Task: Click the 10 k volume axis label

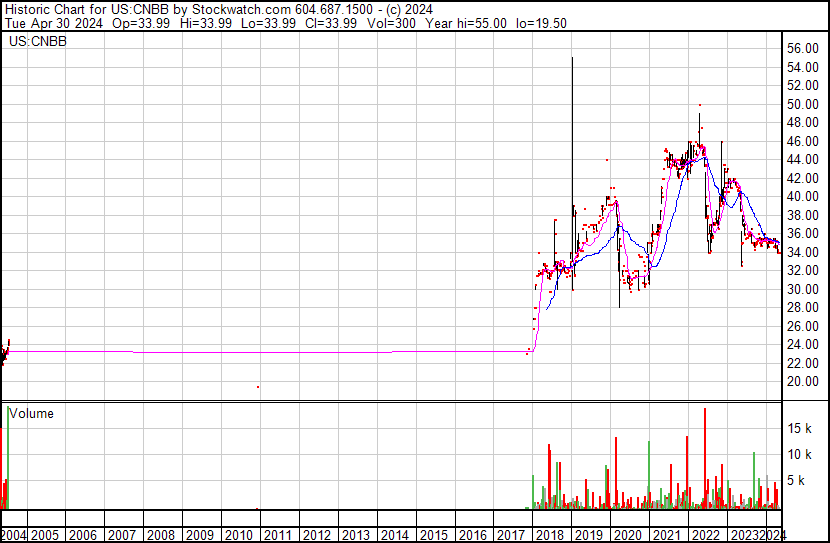Action: pos(800,454)
